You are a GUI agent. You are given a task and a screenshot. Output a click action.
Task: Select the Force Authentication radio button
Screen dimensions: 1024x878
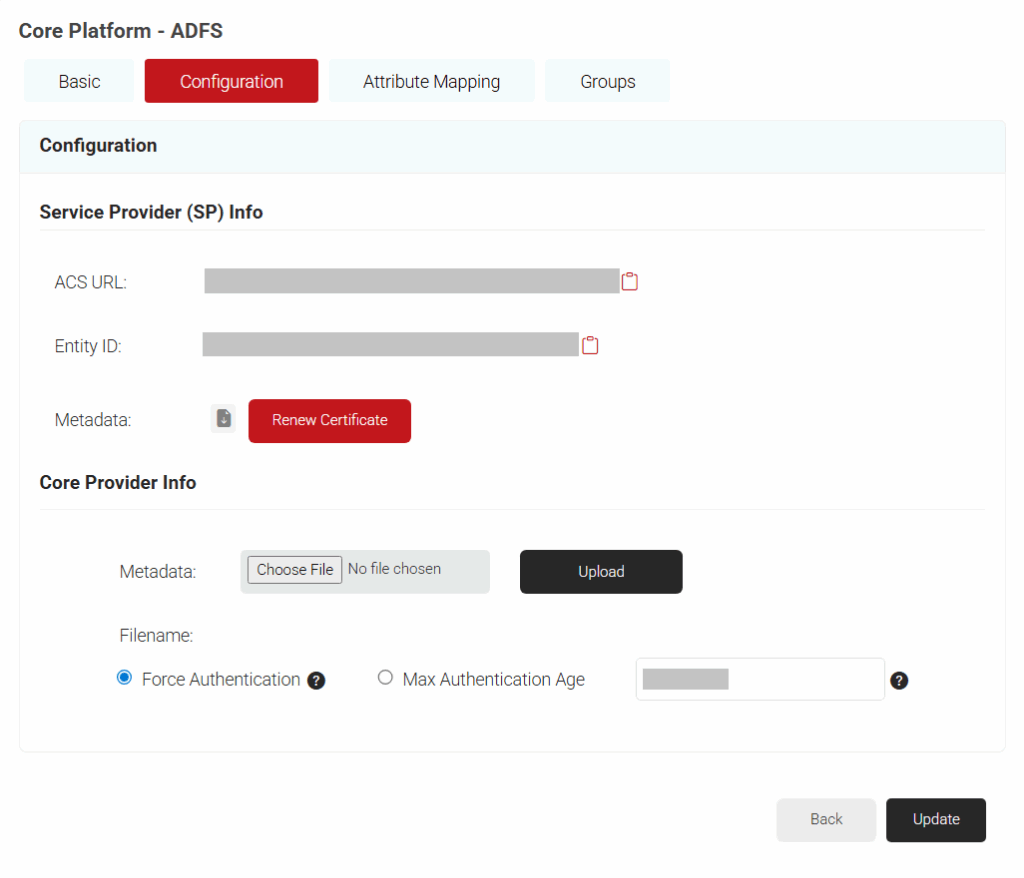tap(124, 678)
